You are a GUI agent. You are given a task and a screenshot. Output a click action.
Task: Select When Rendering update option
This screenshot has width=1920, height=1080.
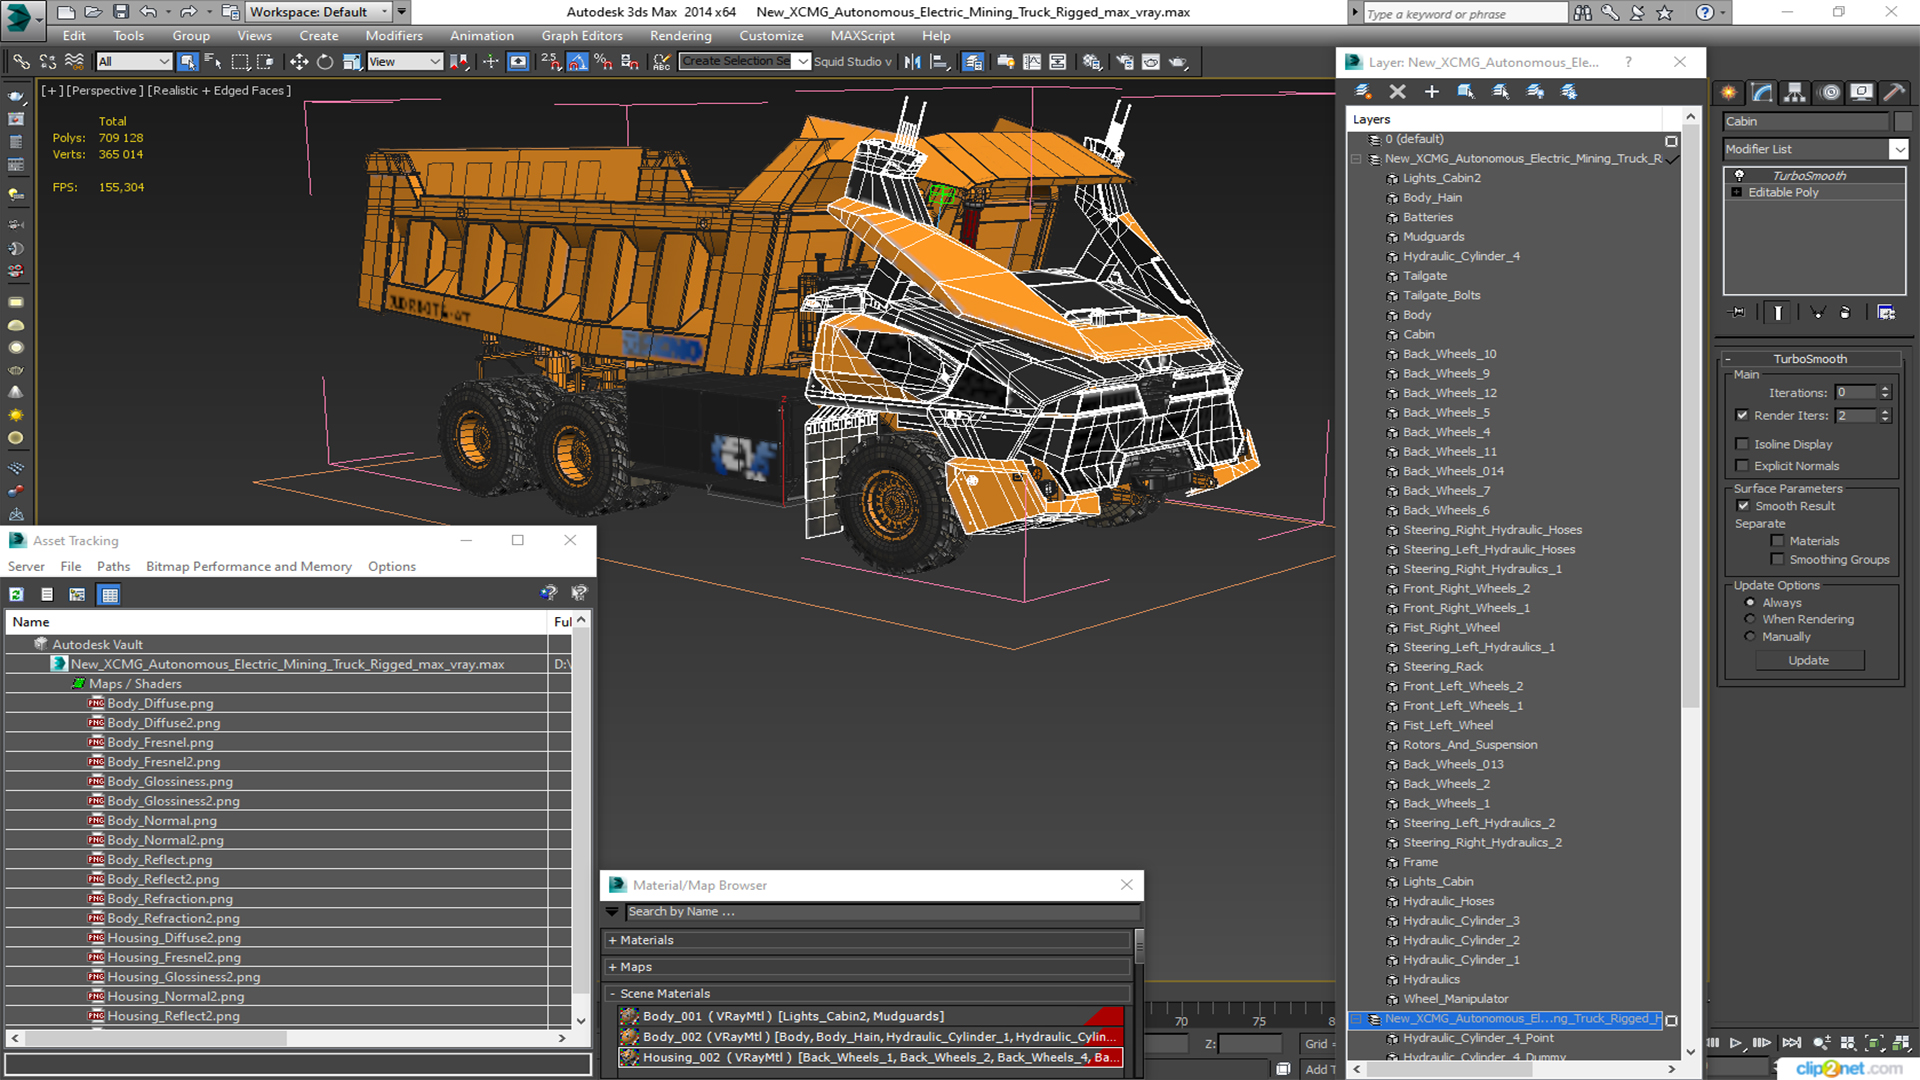(1750, 619)
